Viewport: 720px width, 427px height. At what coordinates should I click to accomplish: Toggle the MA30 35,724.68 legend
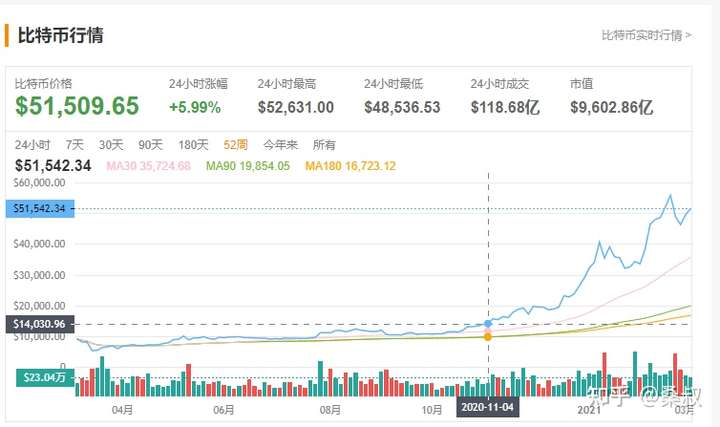[148, 166]
